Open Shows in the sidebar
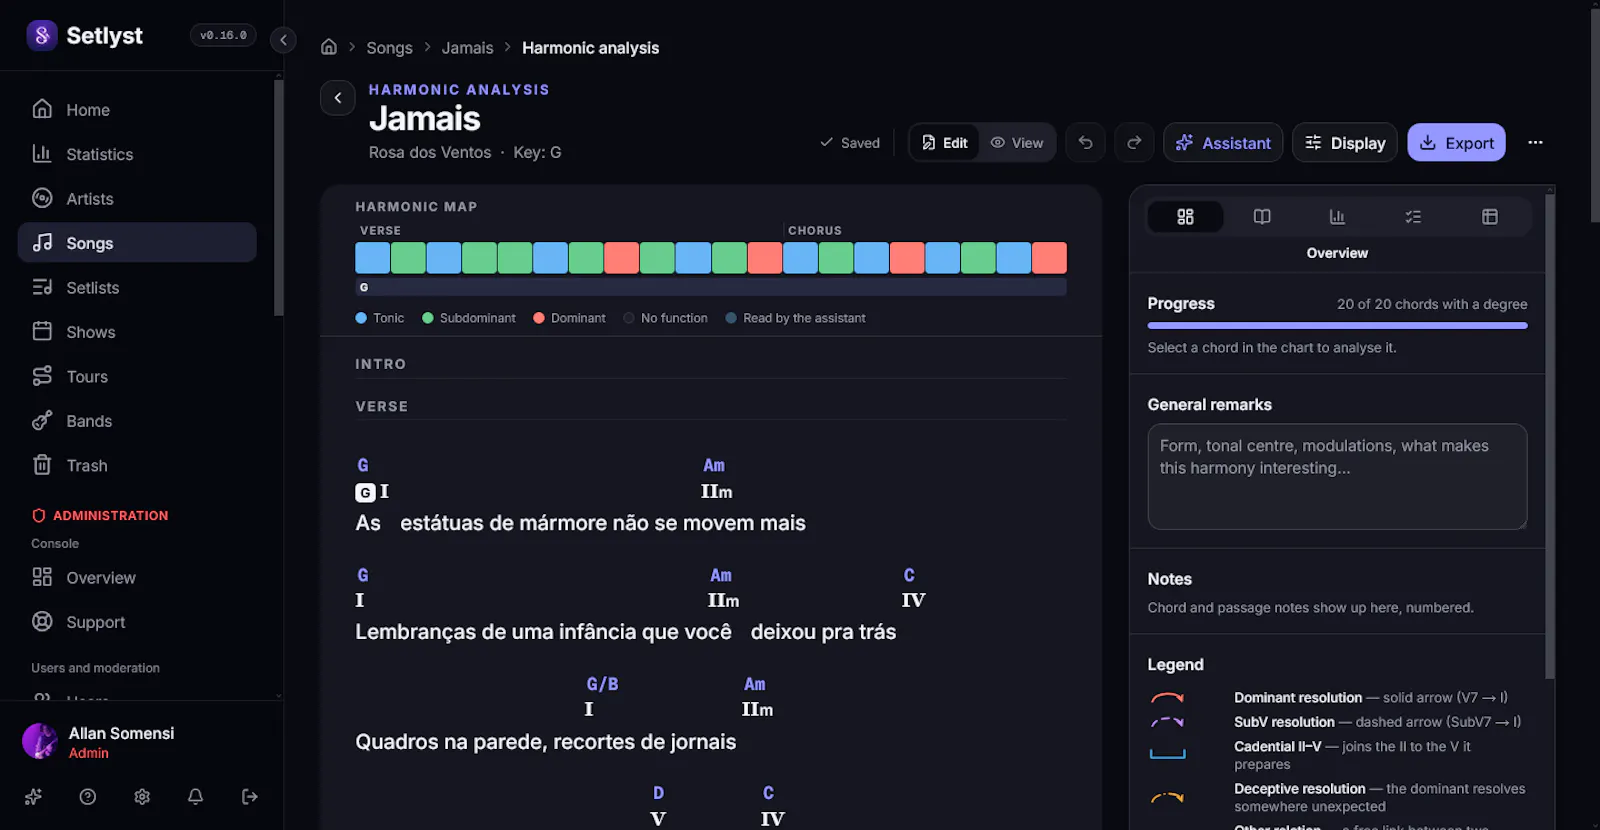 coord(137,332)
